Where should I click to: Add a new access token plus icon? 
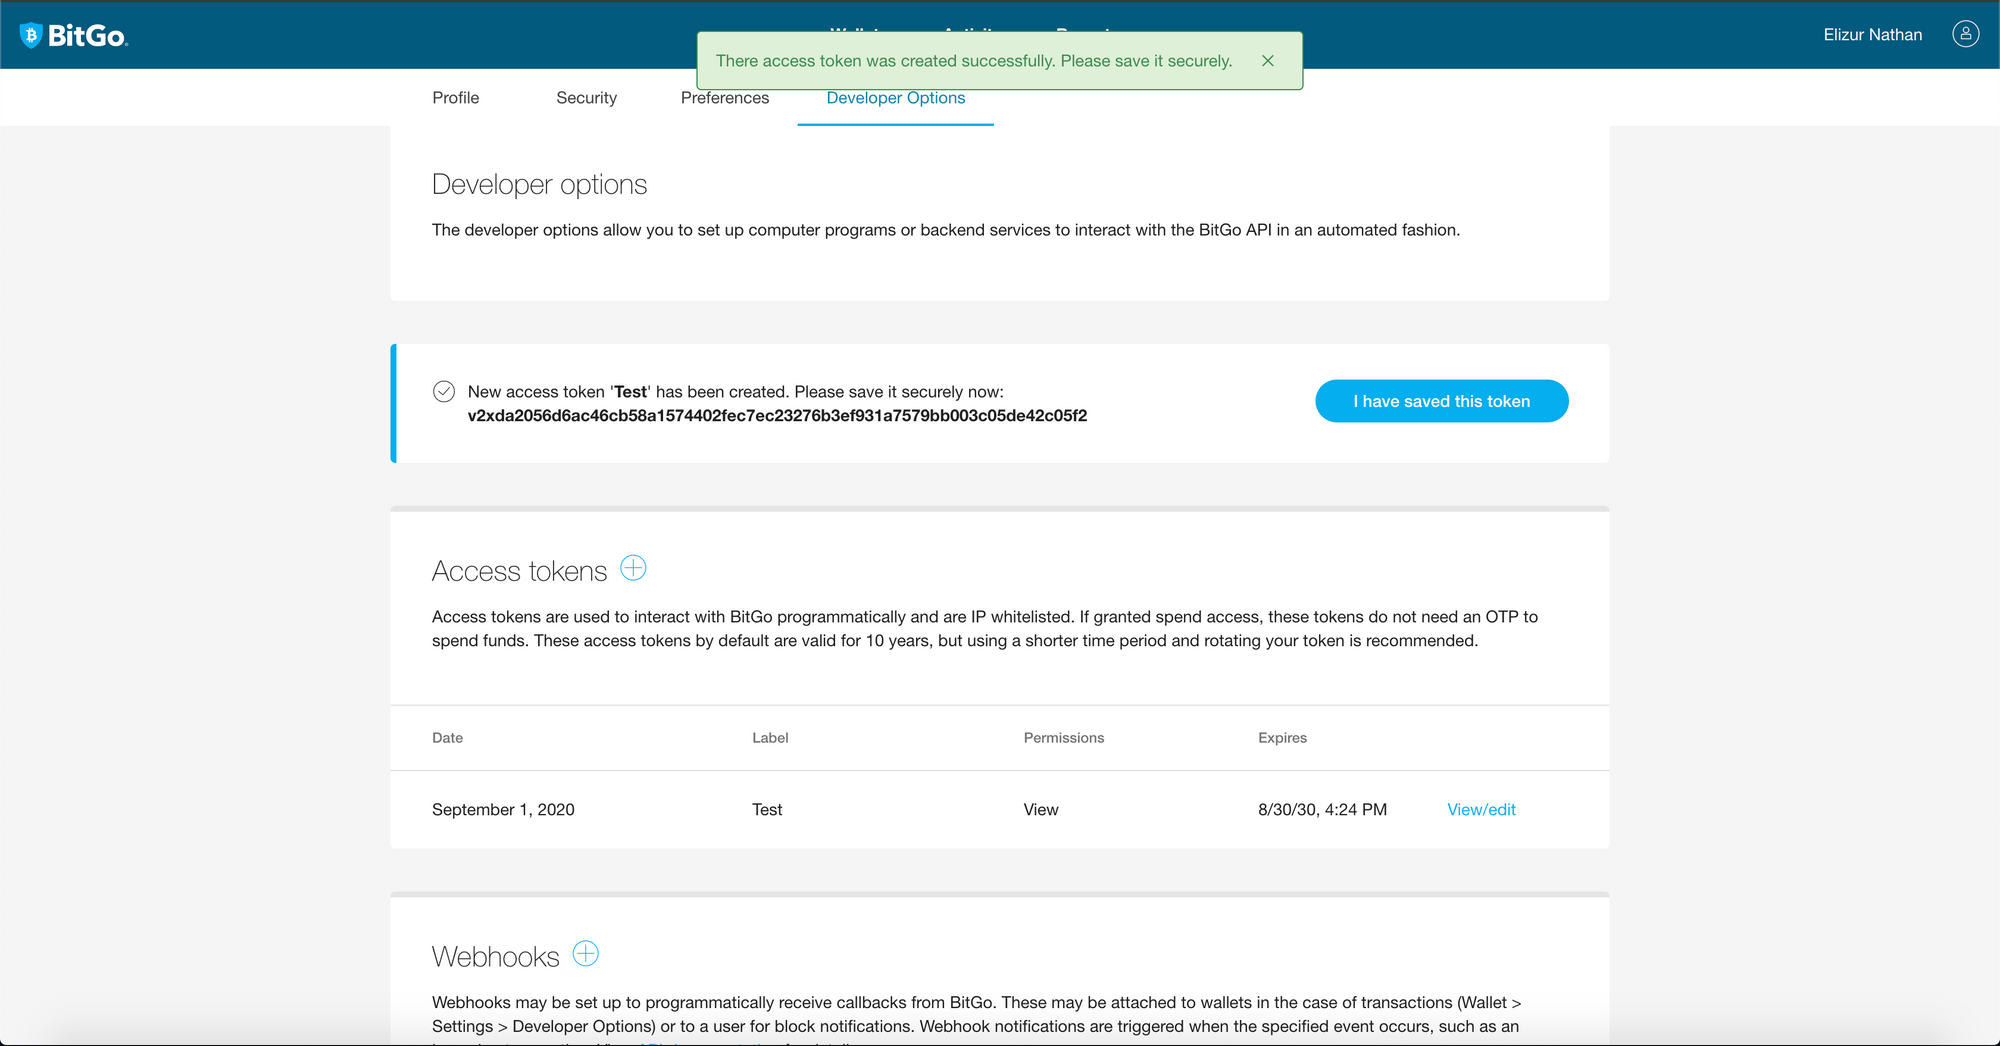[633, 568]
